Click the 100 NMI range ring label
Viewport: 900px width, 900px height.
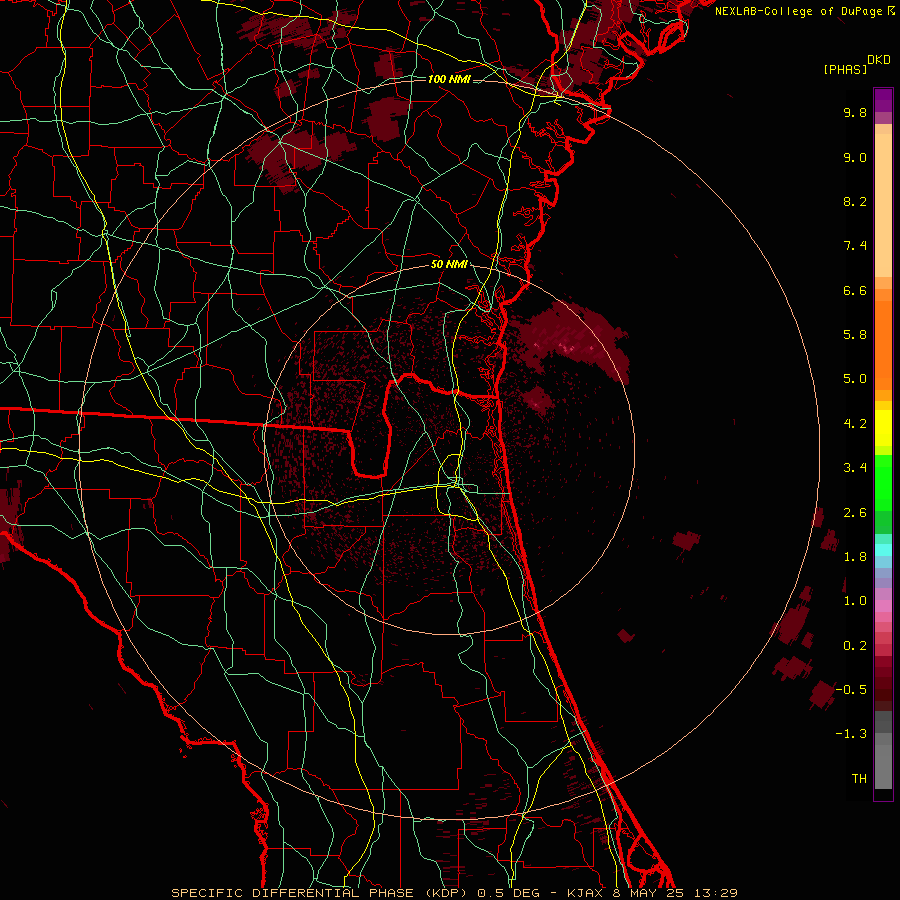coord(449,79)
